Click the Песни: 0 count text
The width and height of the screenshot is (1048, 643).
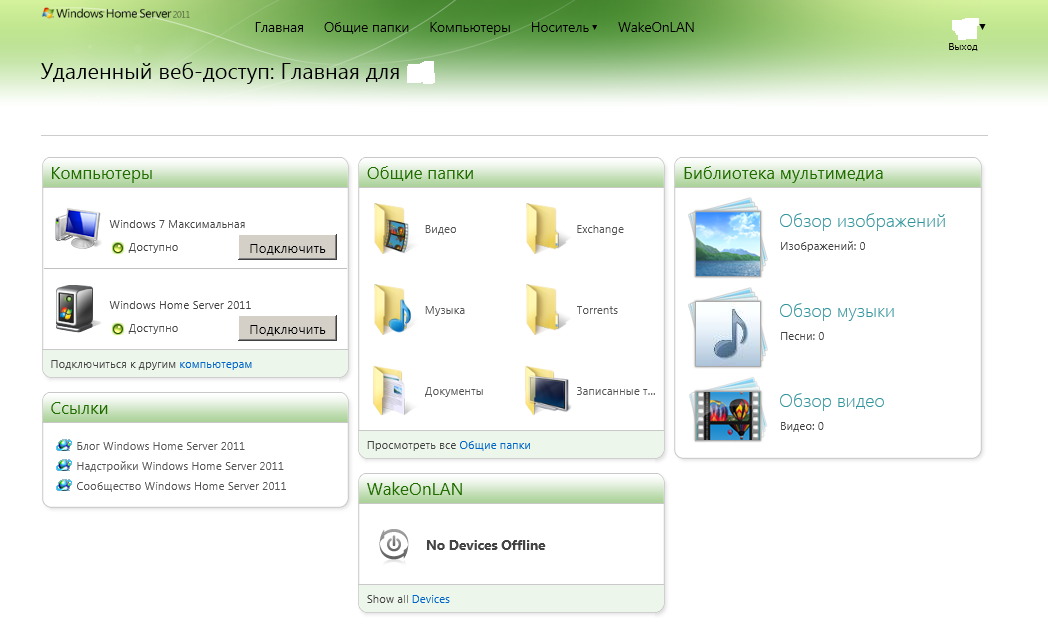[801, 336]
